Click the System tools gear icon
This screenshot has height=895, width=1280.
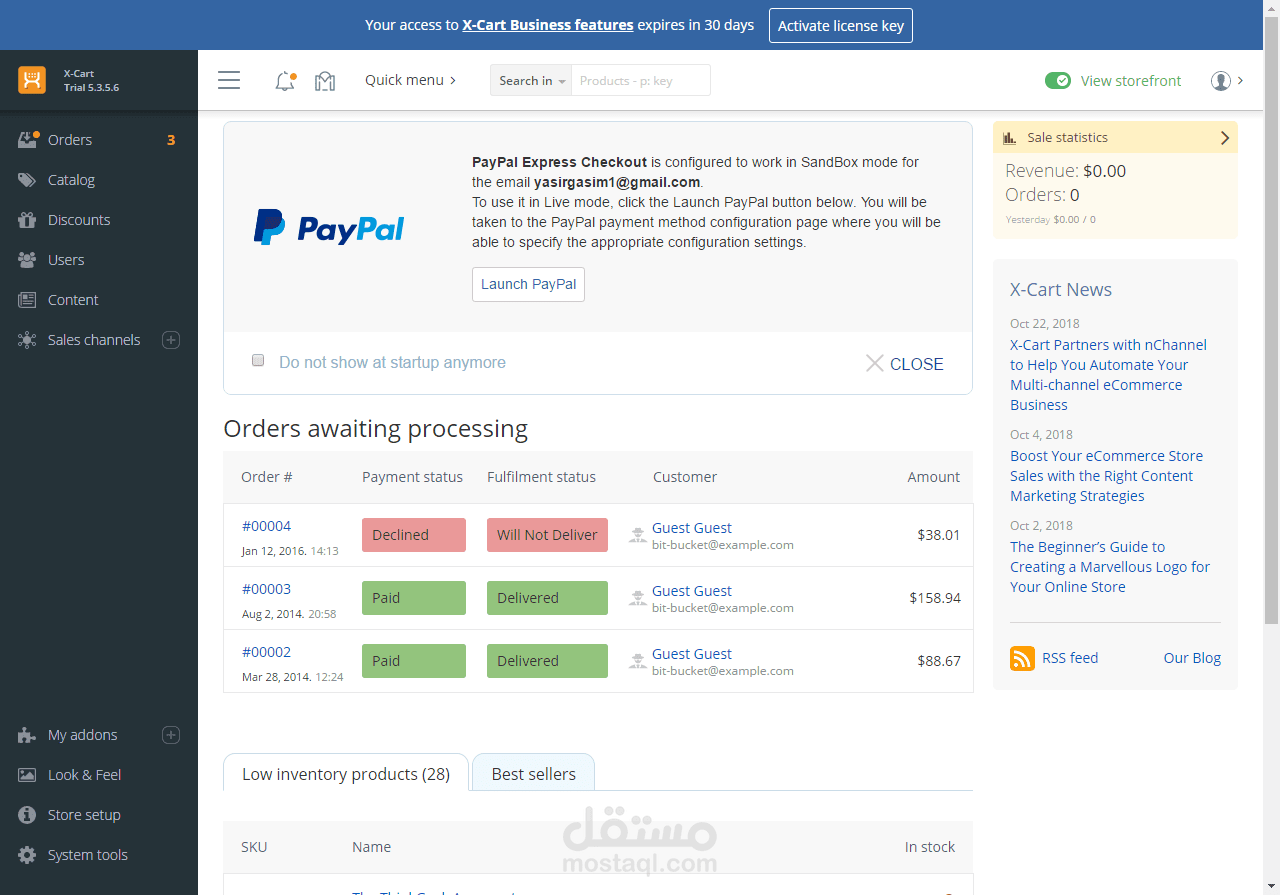[28, 855]
